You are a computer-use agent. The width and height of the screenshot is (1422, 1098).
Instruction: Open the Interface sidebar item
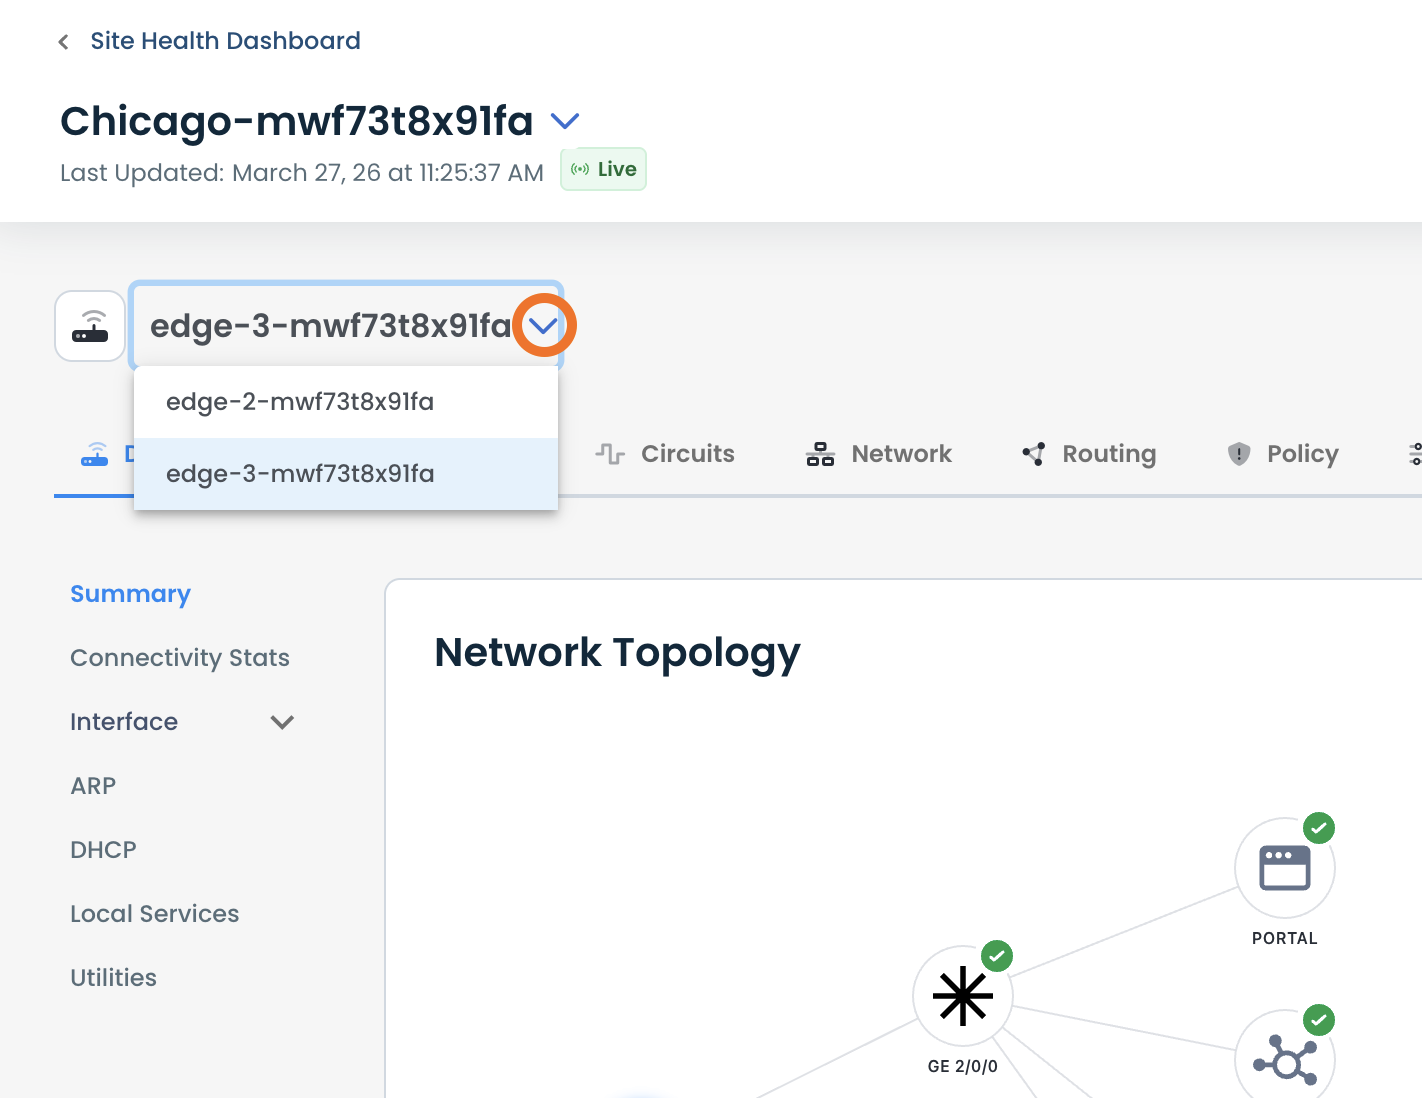click(x=124, y=722)
